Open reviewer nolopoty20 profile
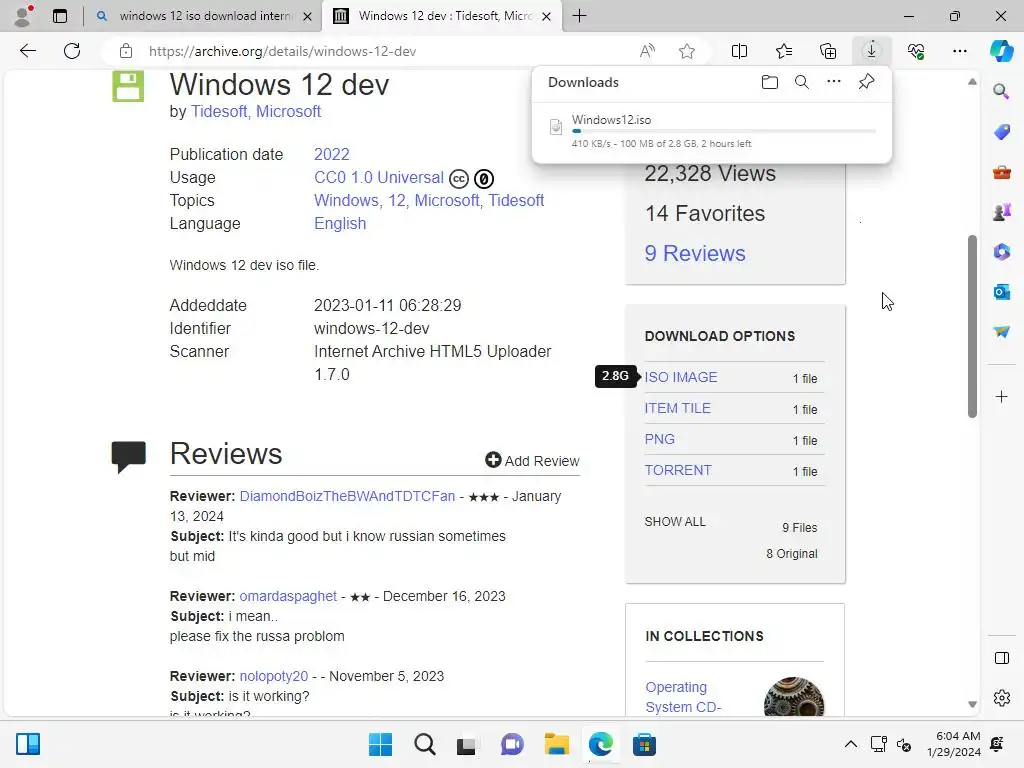The height and width of the screenshot is (768, 1024). click(274, 676)
